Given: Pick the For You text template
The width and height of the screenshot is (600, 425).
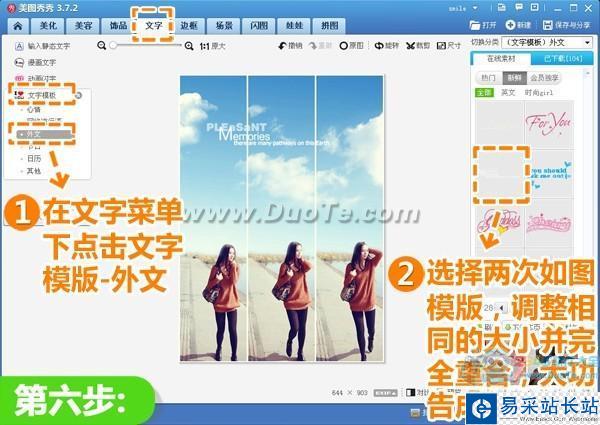Looking at the screenshot, I should click(x=549, y=124).
